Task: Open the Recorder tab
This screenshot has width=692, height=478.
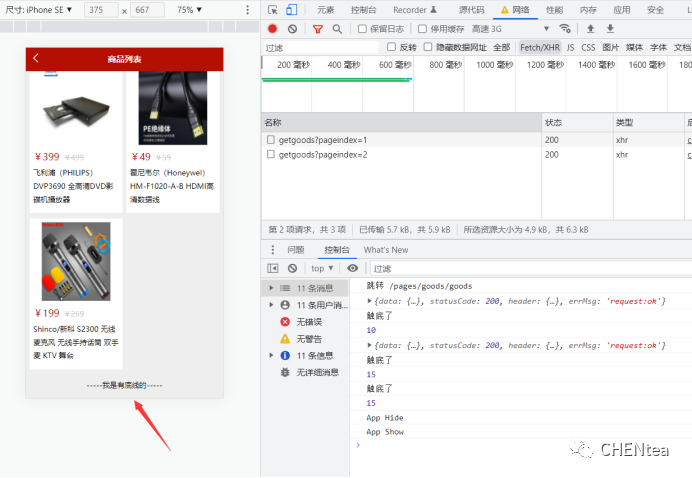Action: click(415, 10)
